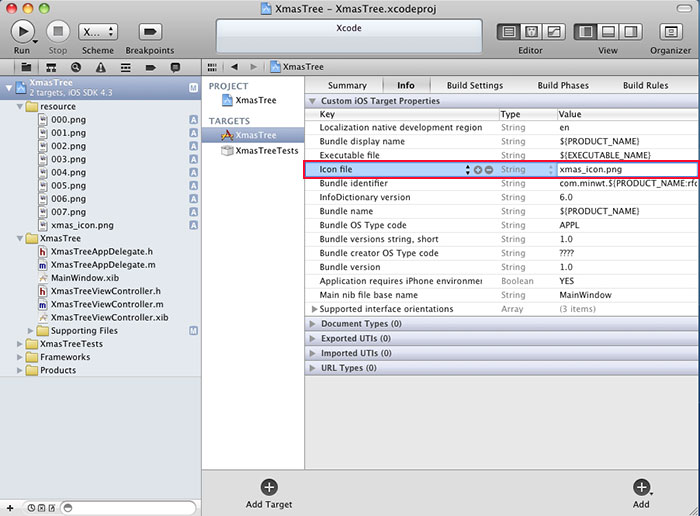The width and height of the screenshot is (700, 516).
Task: Expand Imported UTIs section
Action: tap(312, 353)
